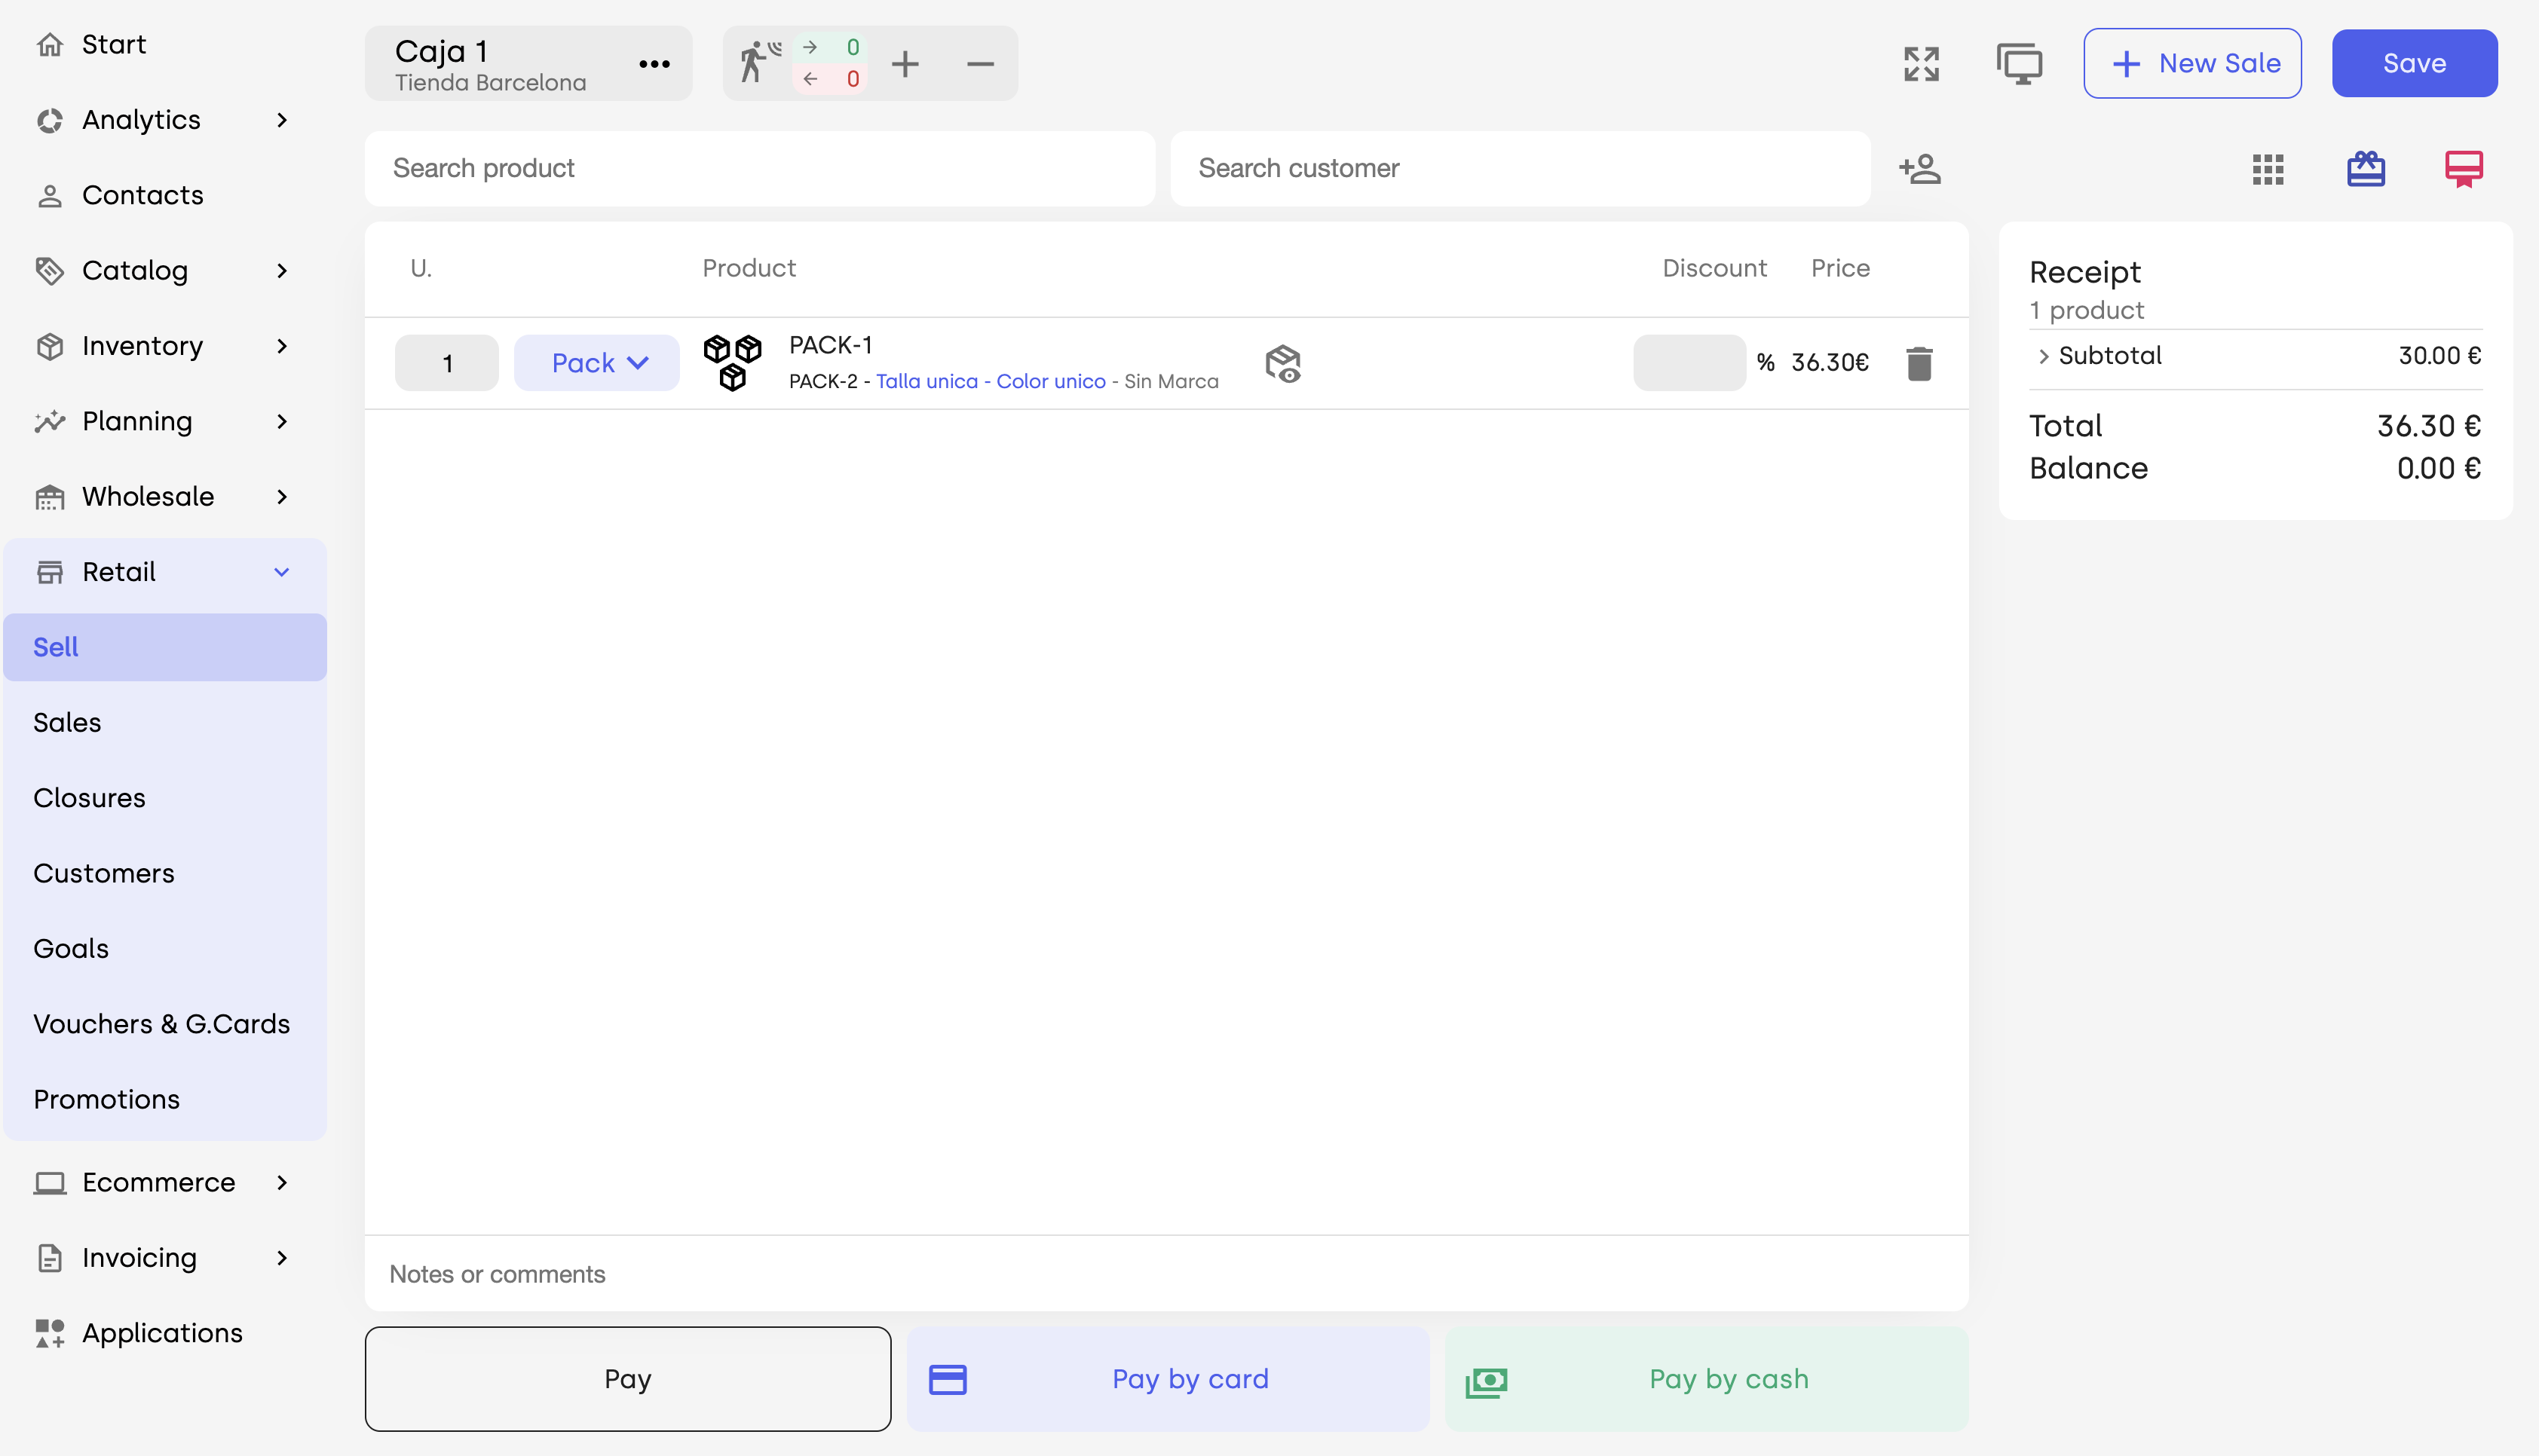Click the walking visitor counter icon
Screen dimensions: 2539x1456
759,63
